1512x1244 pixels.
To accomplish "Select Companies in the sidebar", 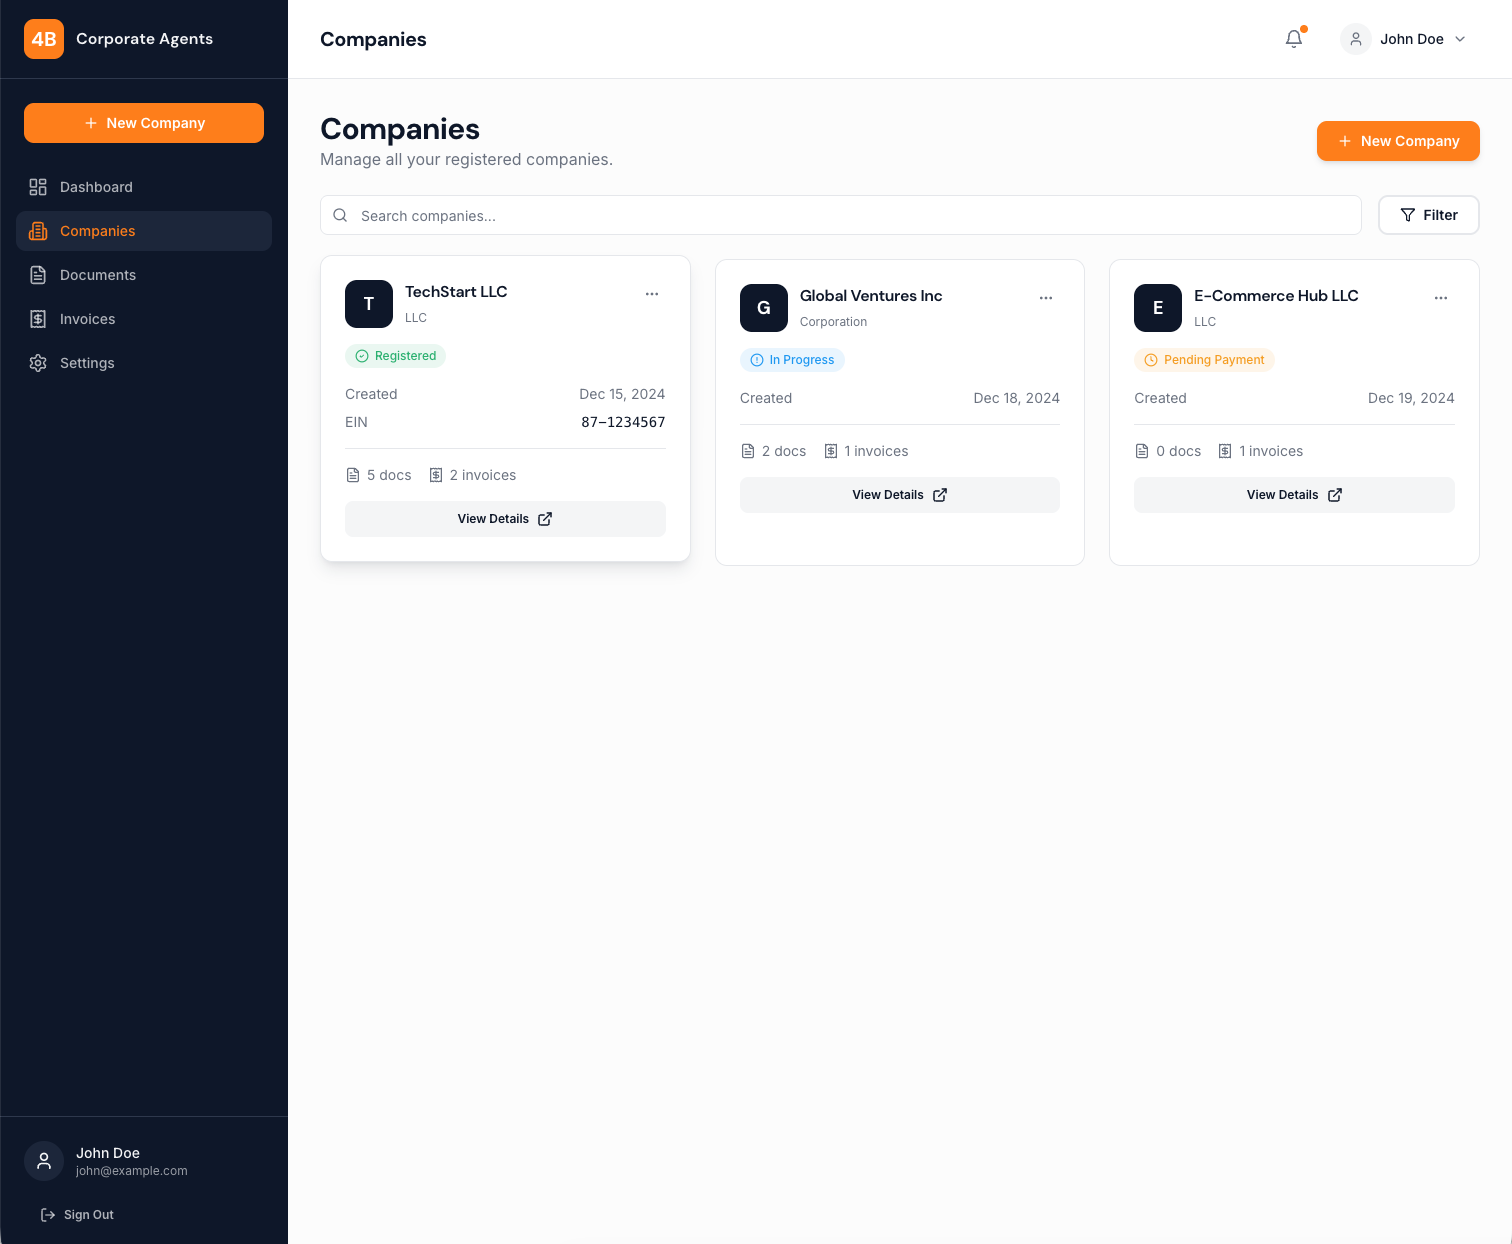I will pyautogui.click(x=144, y=231).
